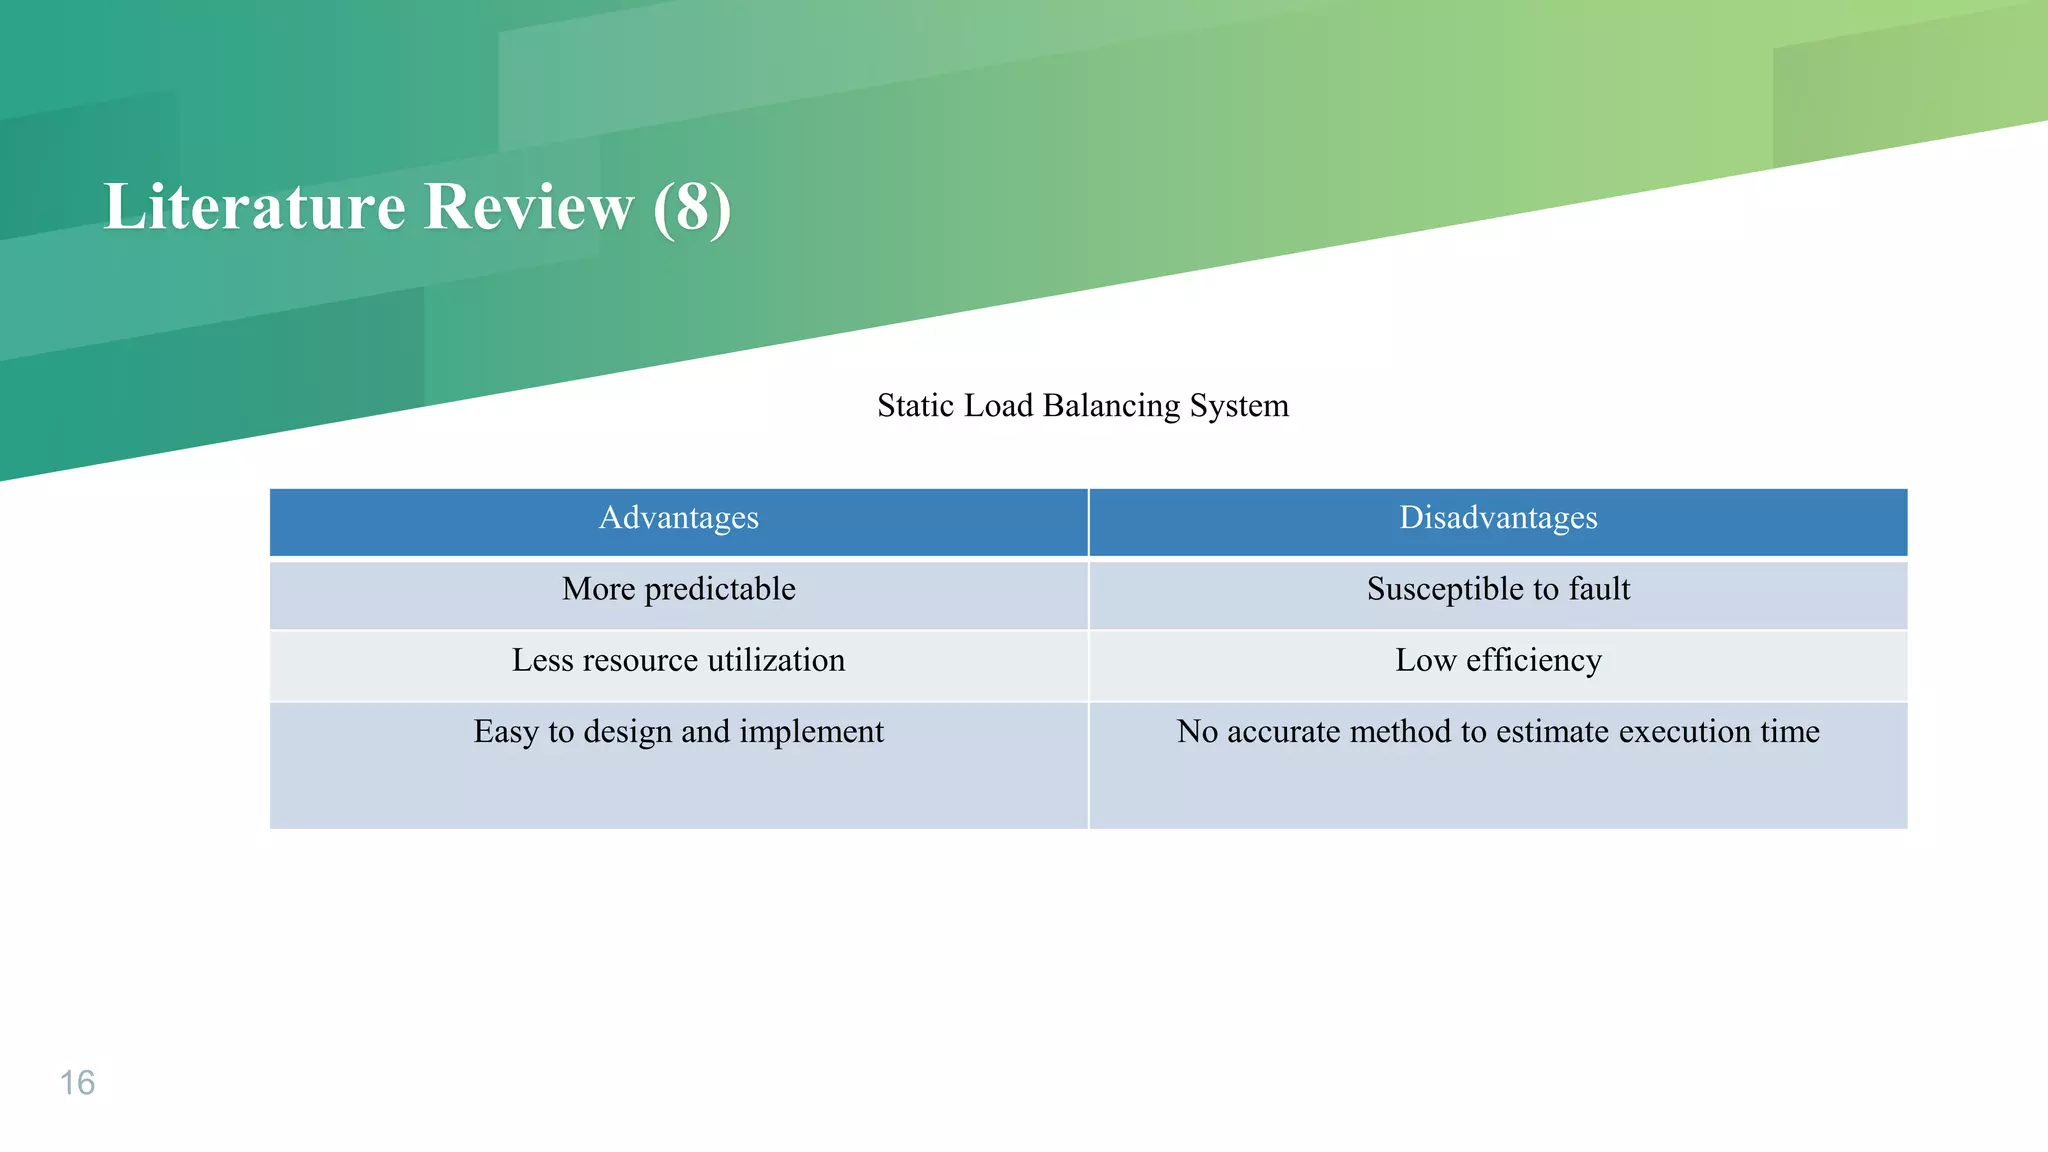Select No accurate method to estimate cell

pos(1498,765)
